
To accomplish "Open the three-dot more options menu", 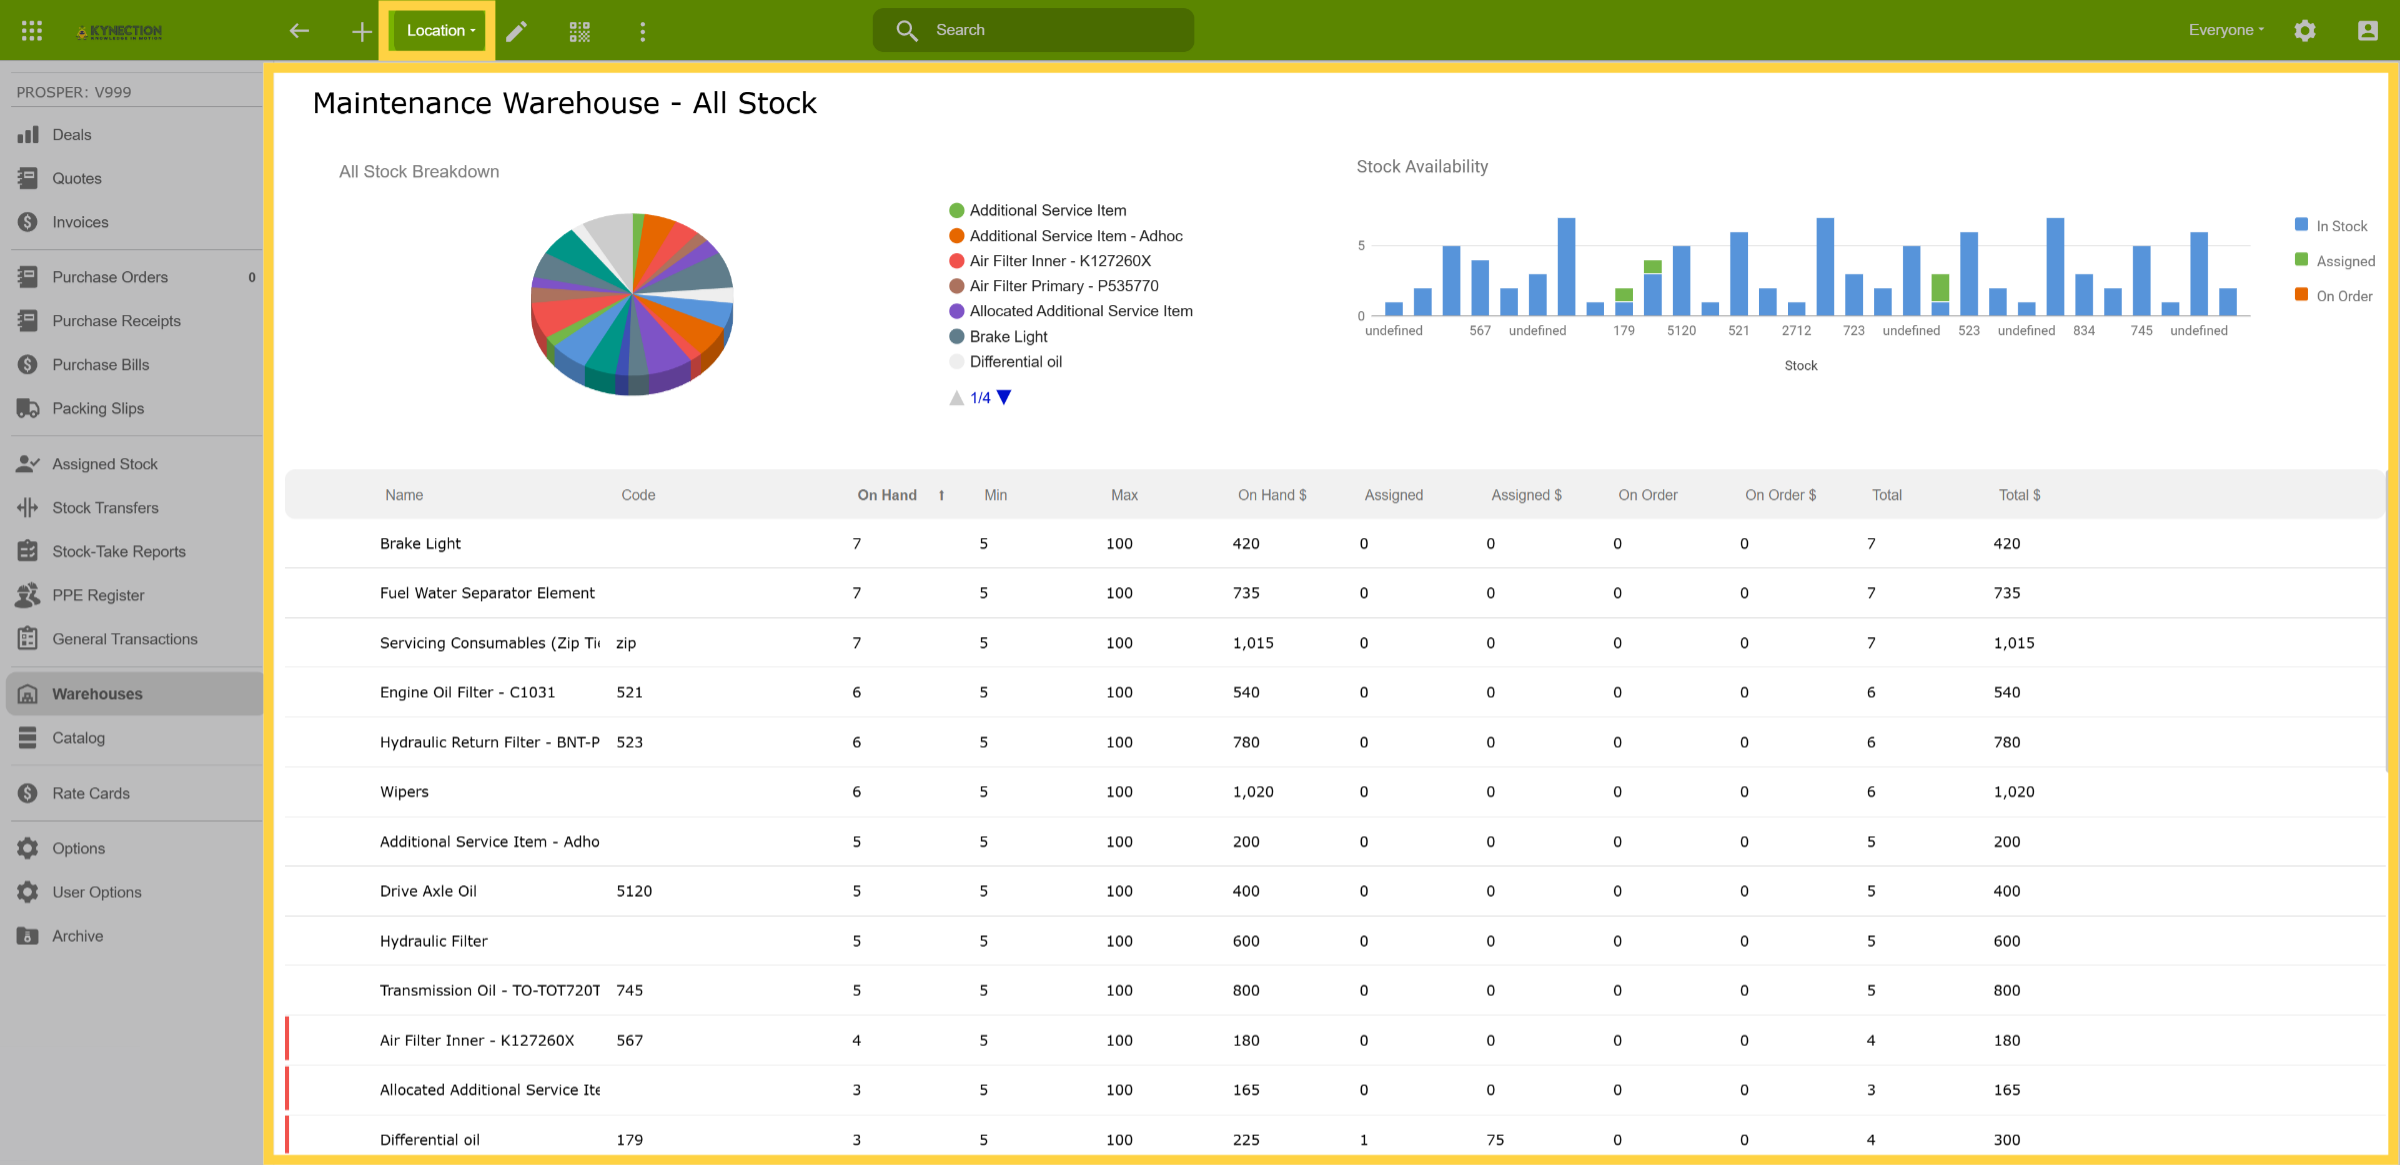I will (x=643, y=31).
